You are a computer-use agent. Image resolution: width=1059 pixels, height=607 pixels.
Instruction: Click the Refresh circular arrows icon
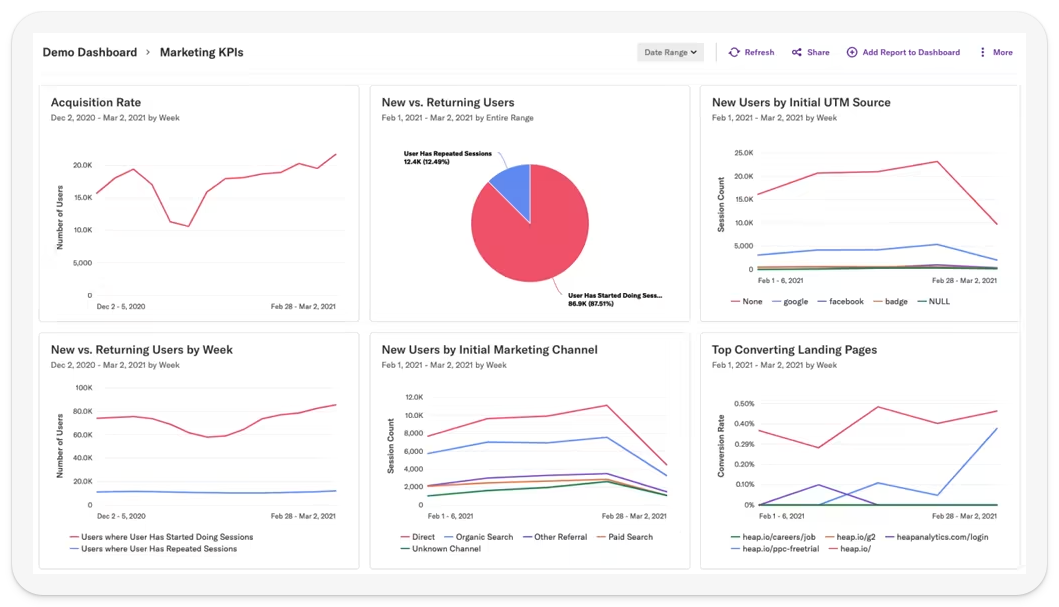point(734,52)
